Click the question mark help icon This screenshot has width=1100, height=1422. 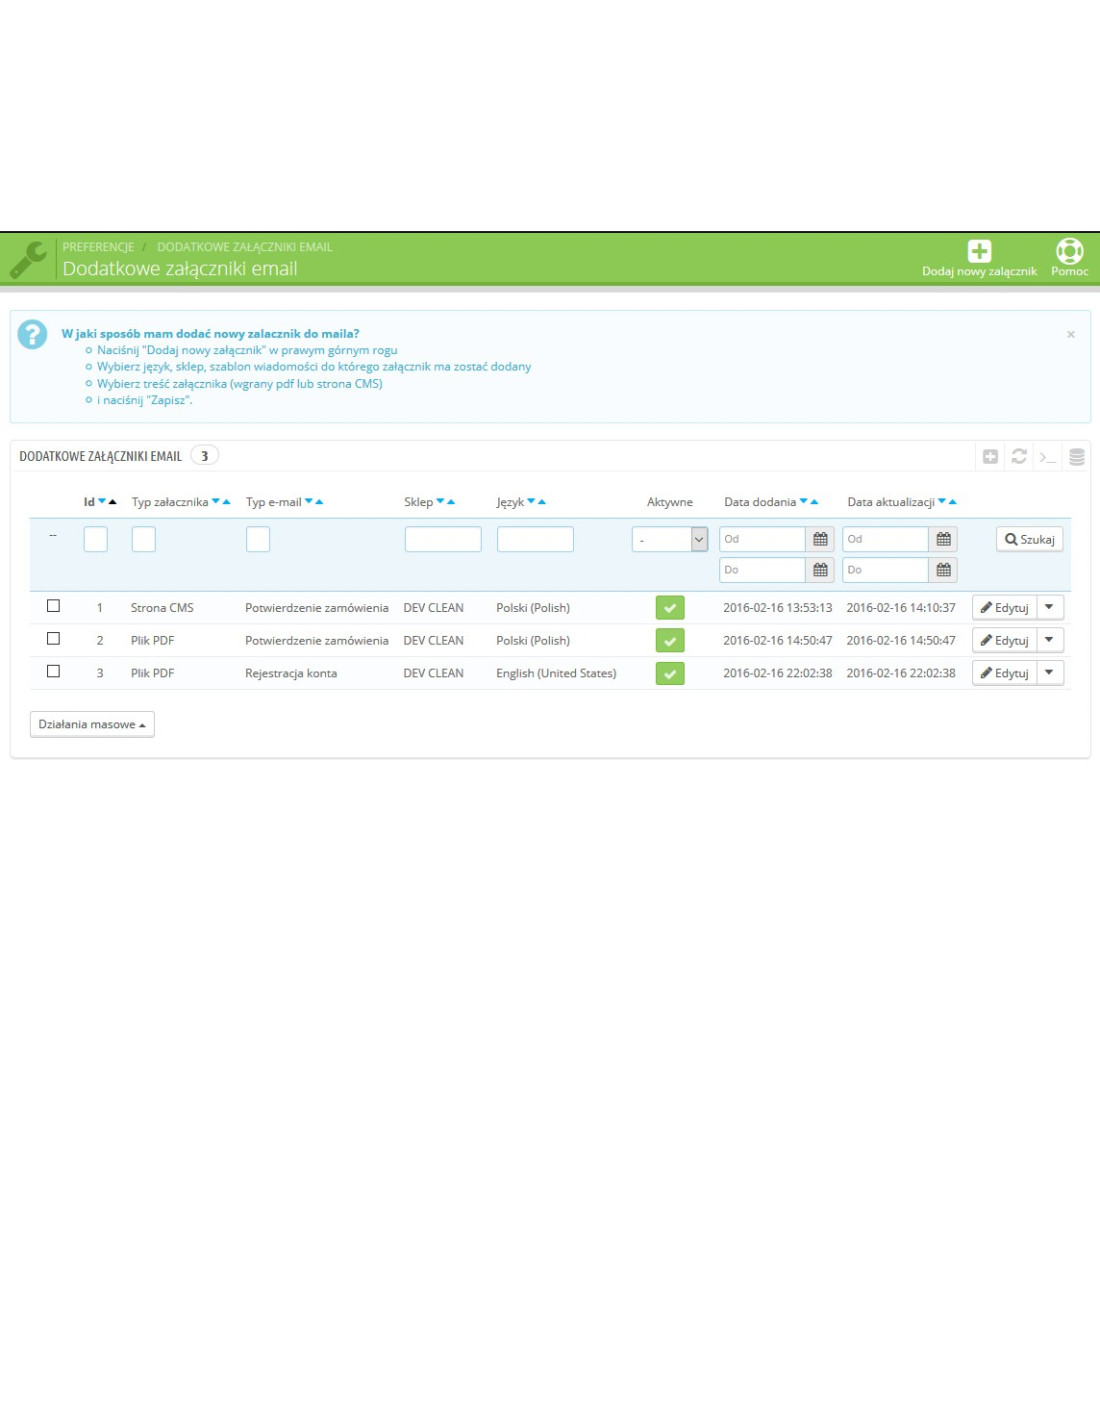[x=32, y=334]
